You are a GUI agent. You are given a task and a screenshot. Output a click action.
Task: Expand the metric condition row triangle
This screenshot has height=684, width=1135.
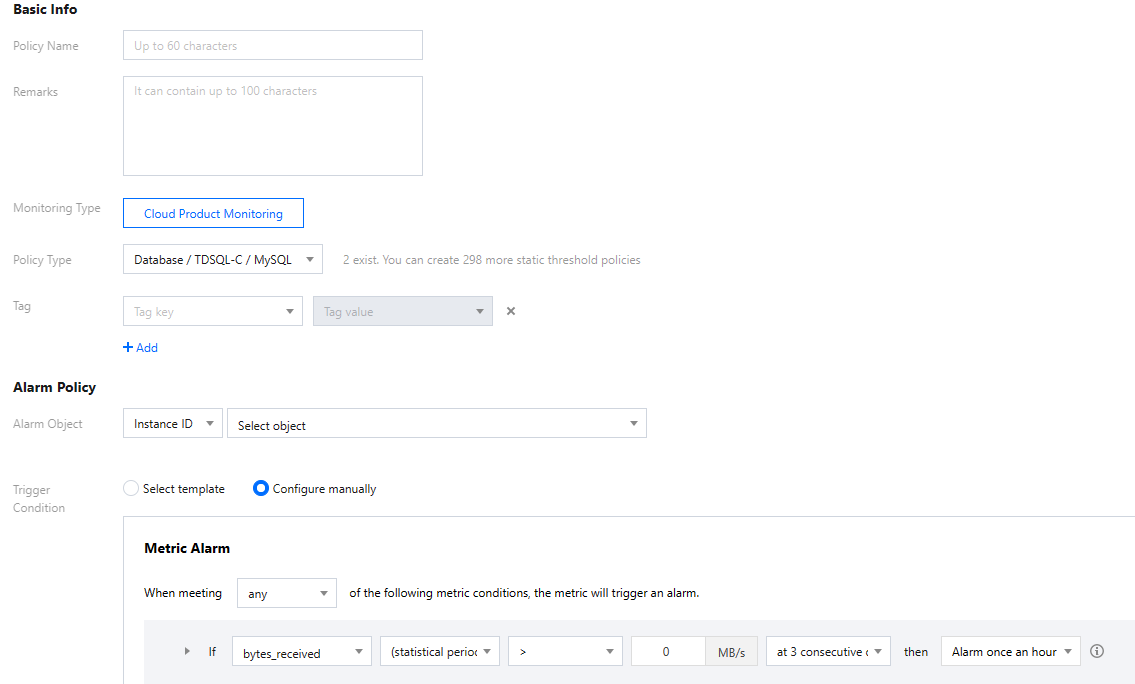click(187, 651)
